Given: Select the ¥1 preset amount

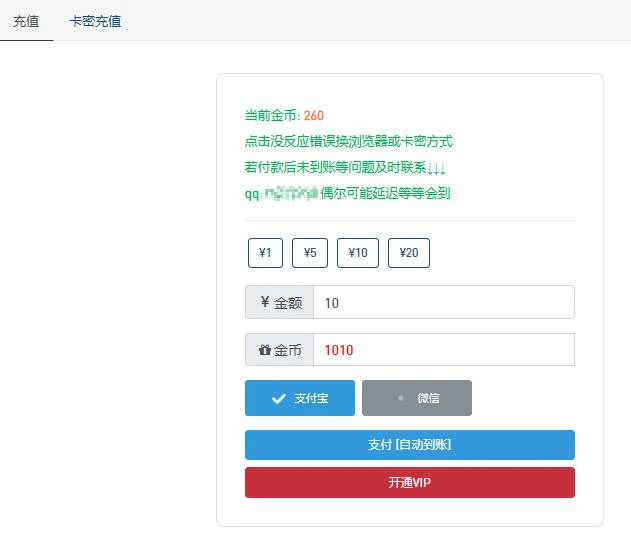Looking at the screenshot, I should coord(265,253).
